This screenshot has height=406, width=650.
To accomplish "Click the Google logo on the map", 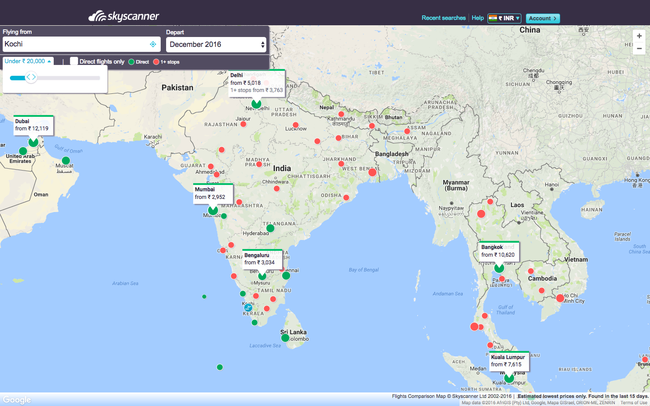I will click(17, 400).
